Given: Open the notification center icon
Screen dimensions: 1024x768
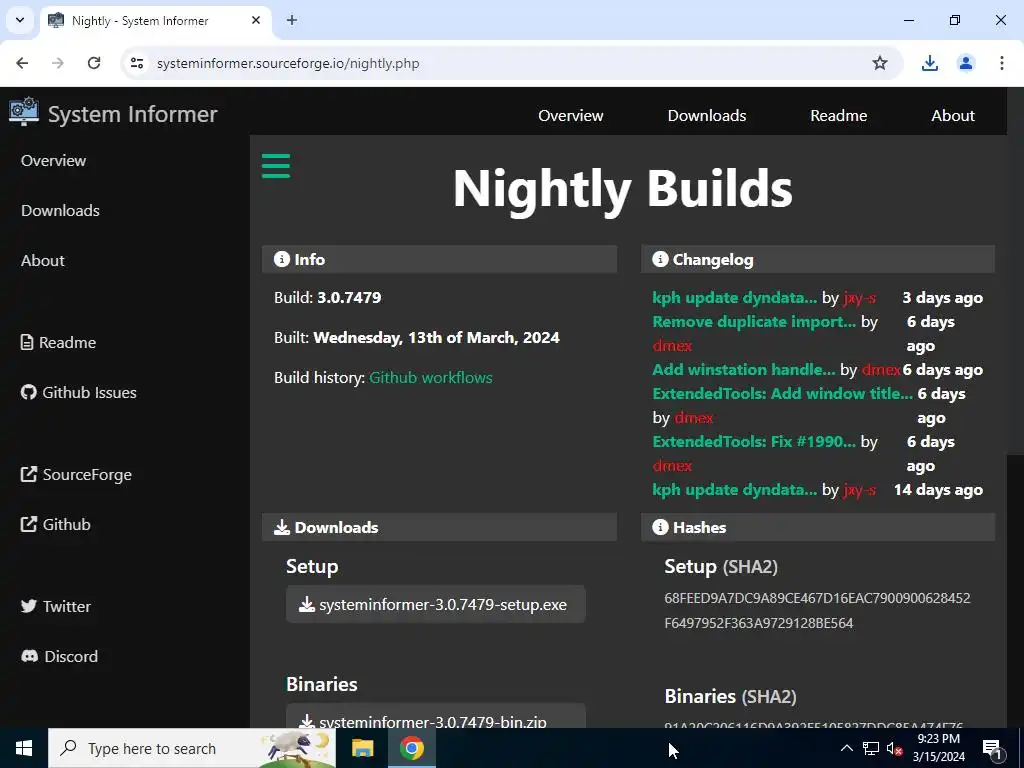Looking at the screenshot, I should pyautogui.click(x=992, y=748).
